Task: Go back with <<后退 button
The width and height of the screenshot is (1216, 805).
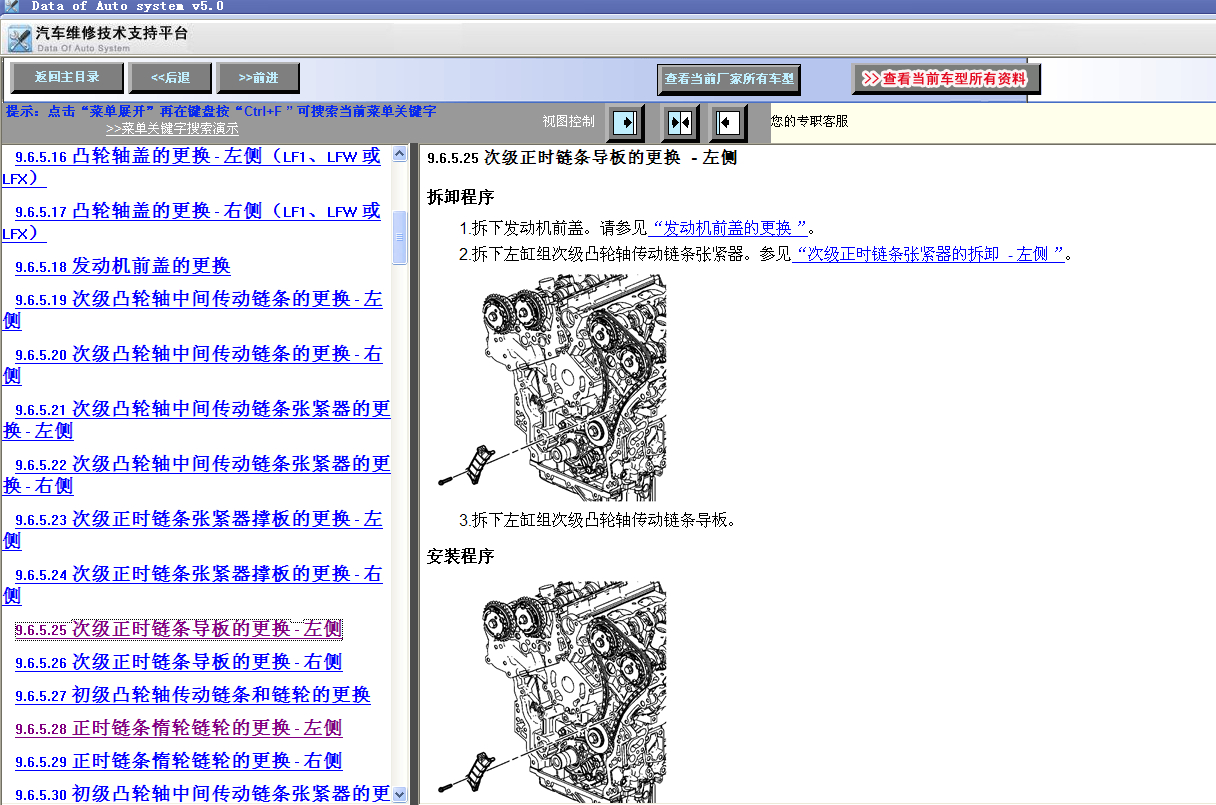Action: point(171,78)
